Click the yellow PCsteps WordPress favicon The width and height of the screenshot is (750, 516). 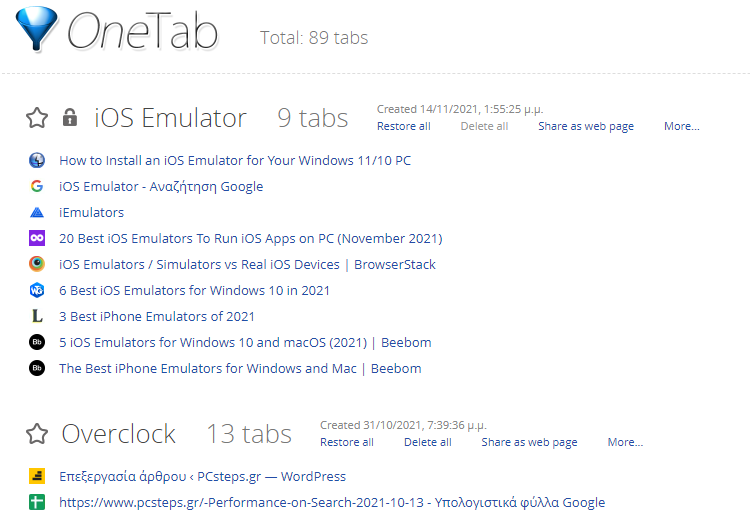tap(37, 476)
